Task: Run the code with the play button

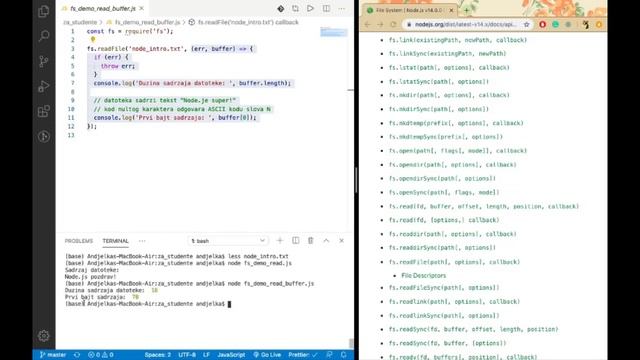Action: click(x=310, y=9)
